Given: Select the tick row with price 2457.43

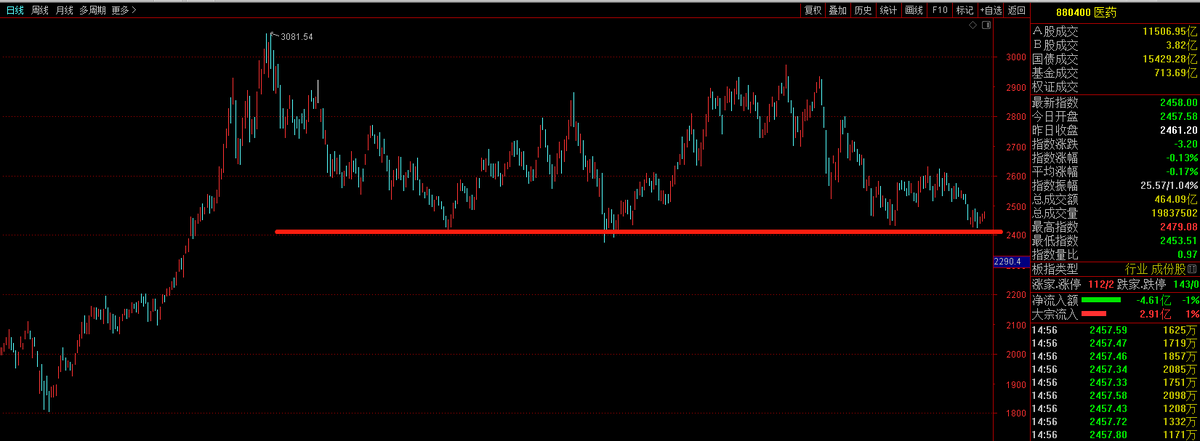Looking at the screenshot, I should (x=1114, y=408).
